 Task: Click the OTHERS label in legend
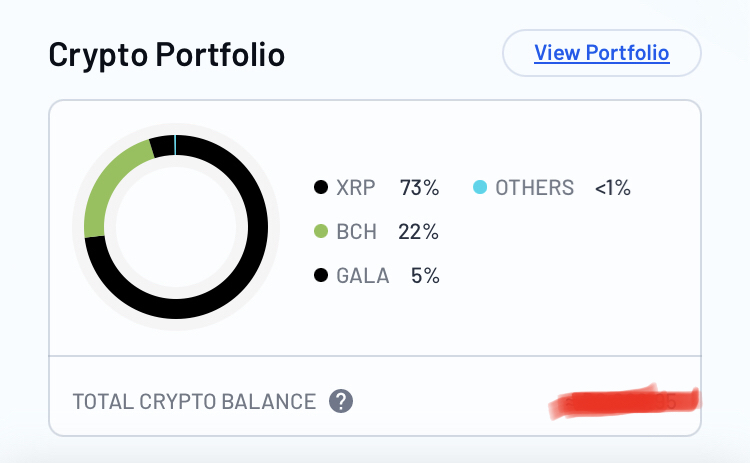534,187
